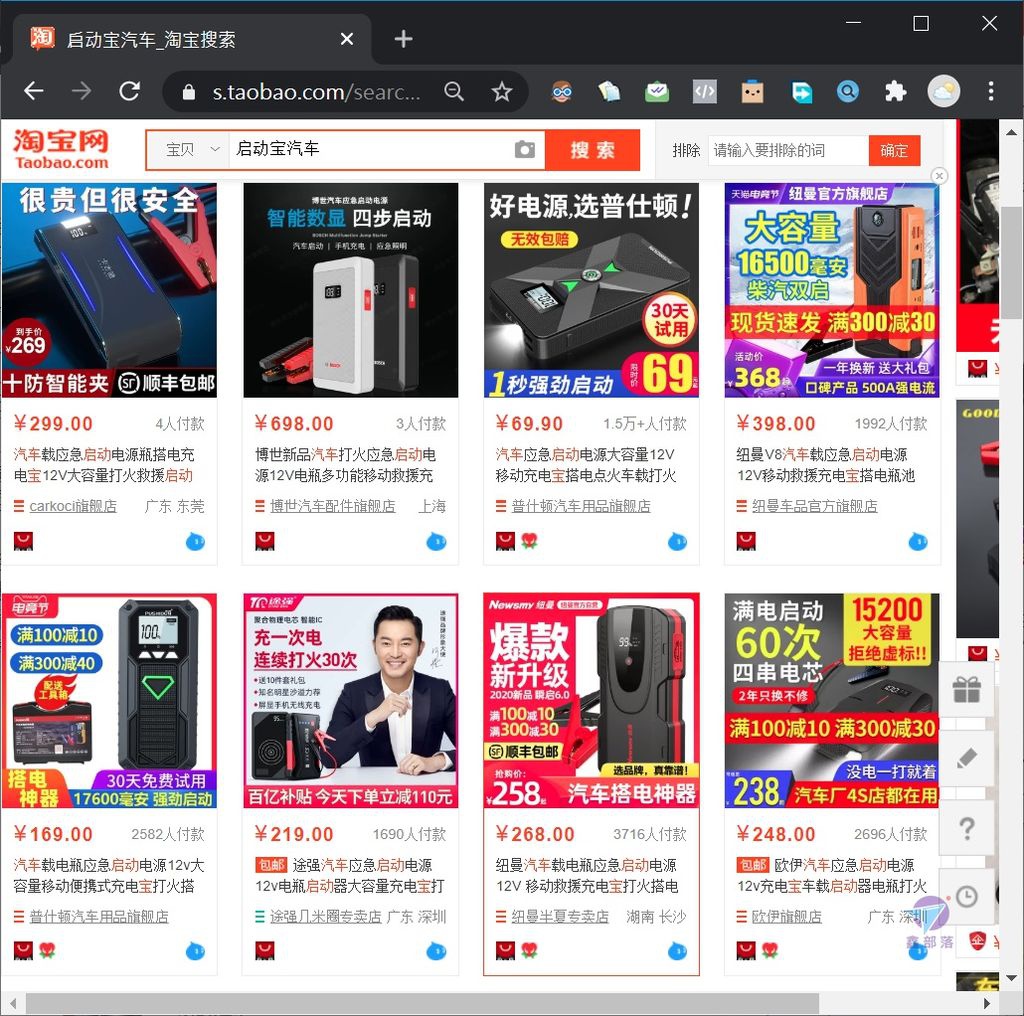Click the 请输入要排除的词 exclude field

(788, 150)
